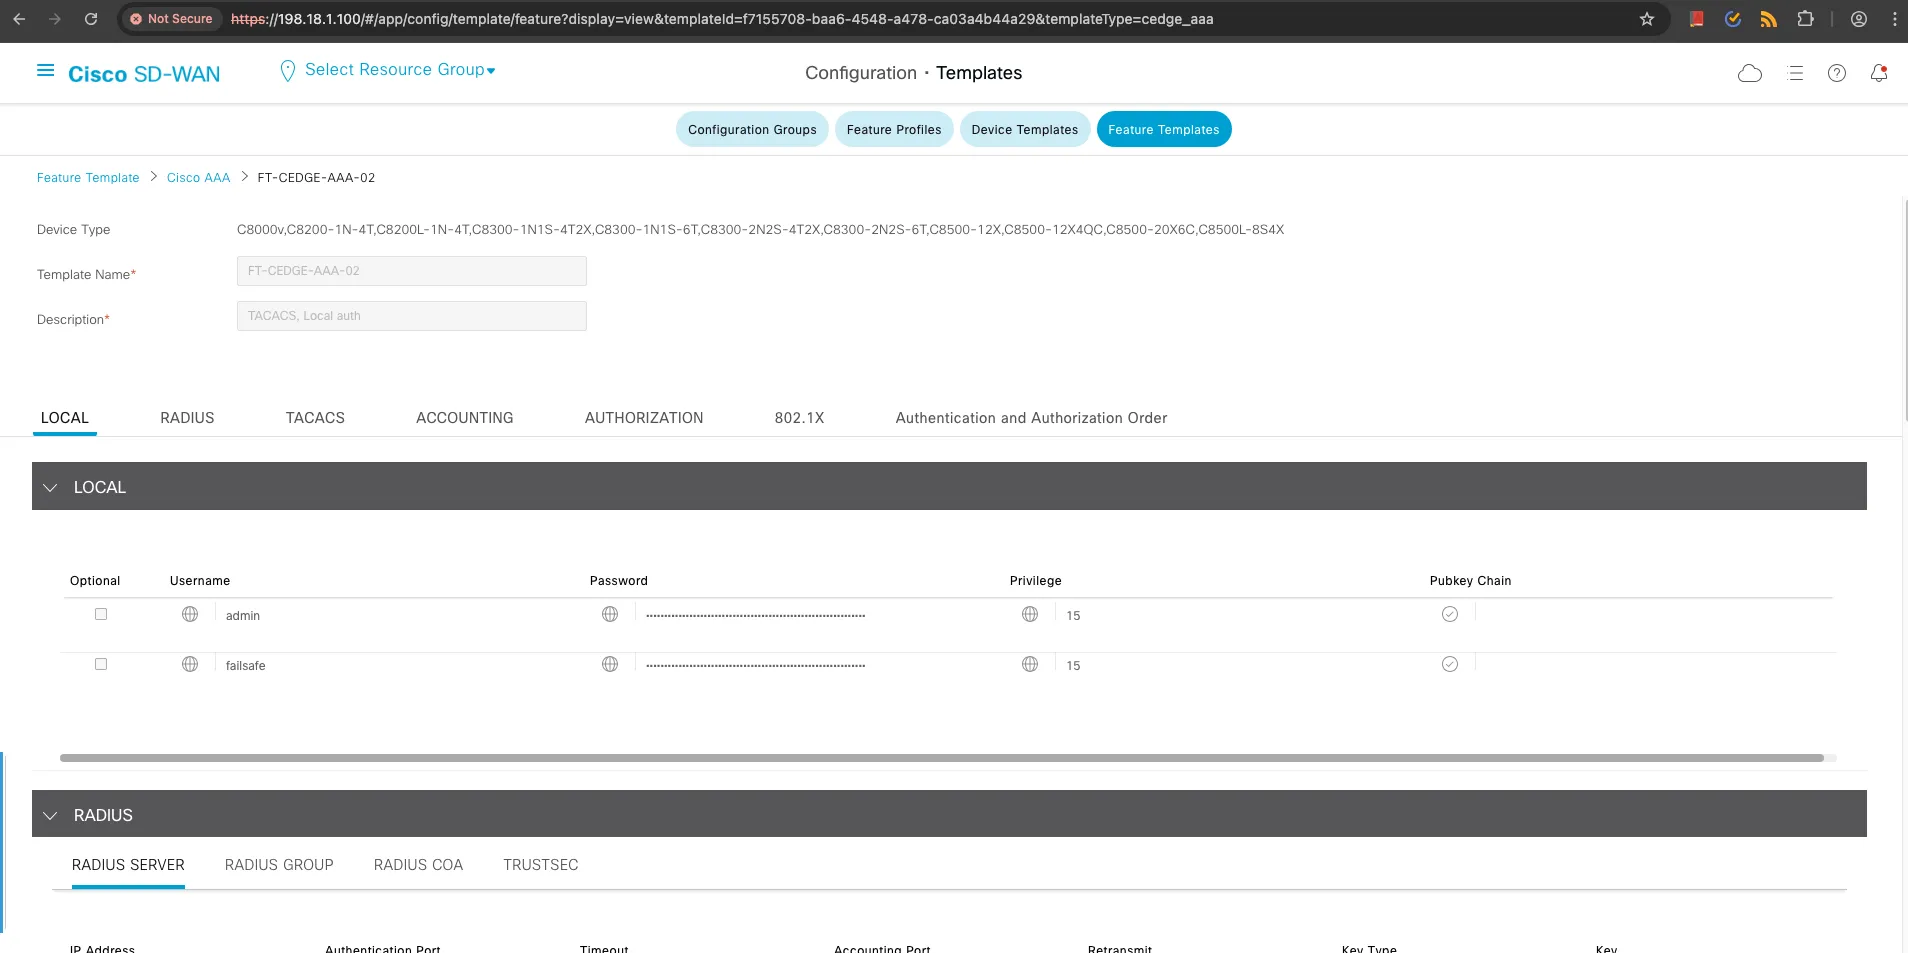Collapse the LOCAL section
The height and width of the screenshot is (953, 1908).
click(x=50, y=486)
